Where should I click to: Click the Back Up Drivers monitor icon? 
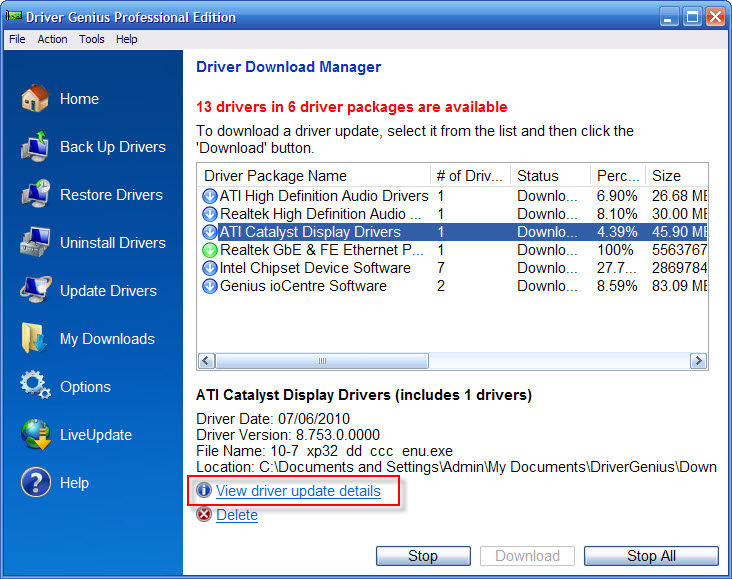click(35, 147)
